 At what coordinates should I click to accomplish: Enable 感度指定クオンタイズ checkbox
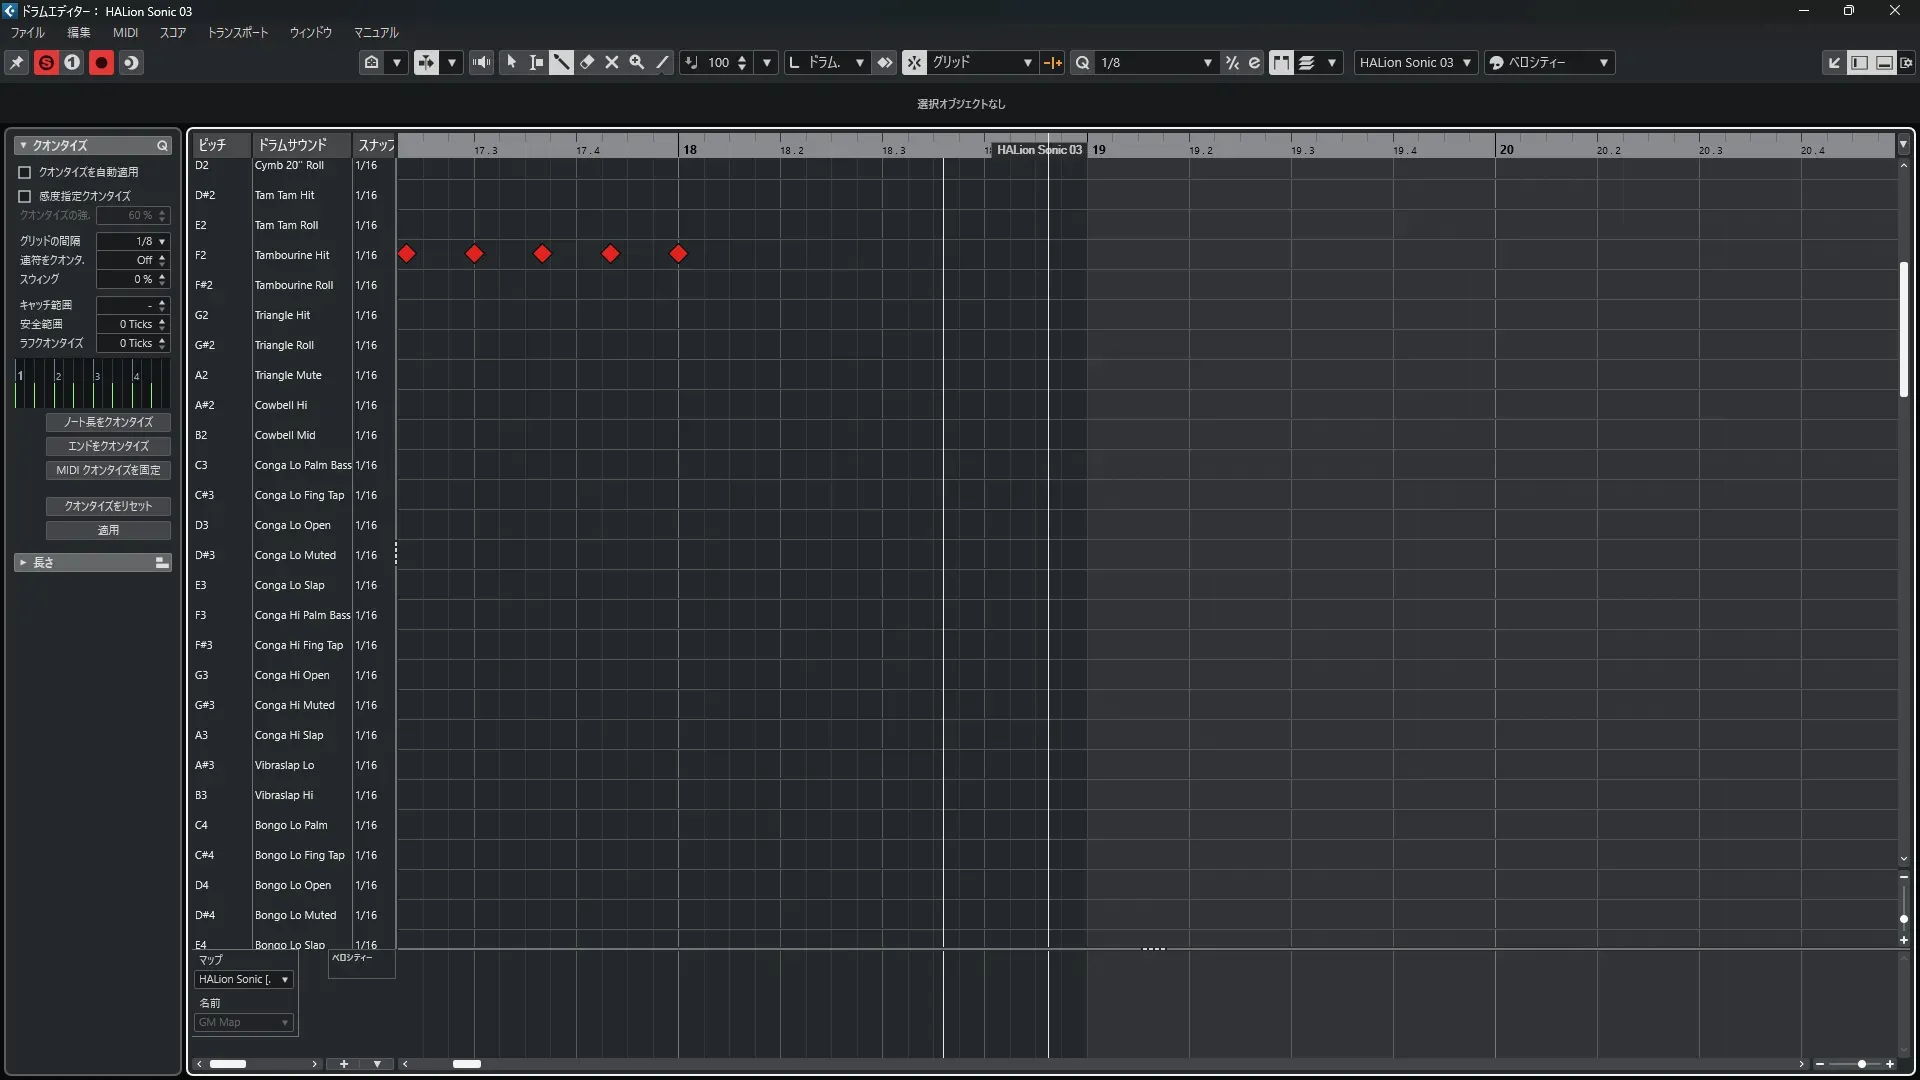pos(25,196)
